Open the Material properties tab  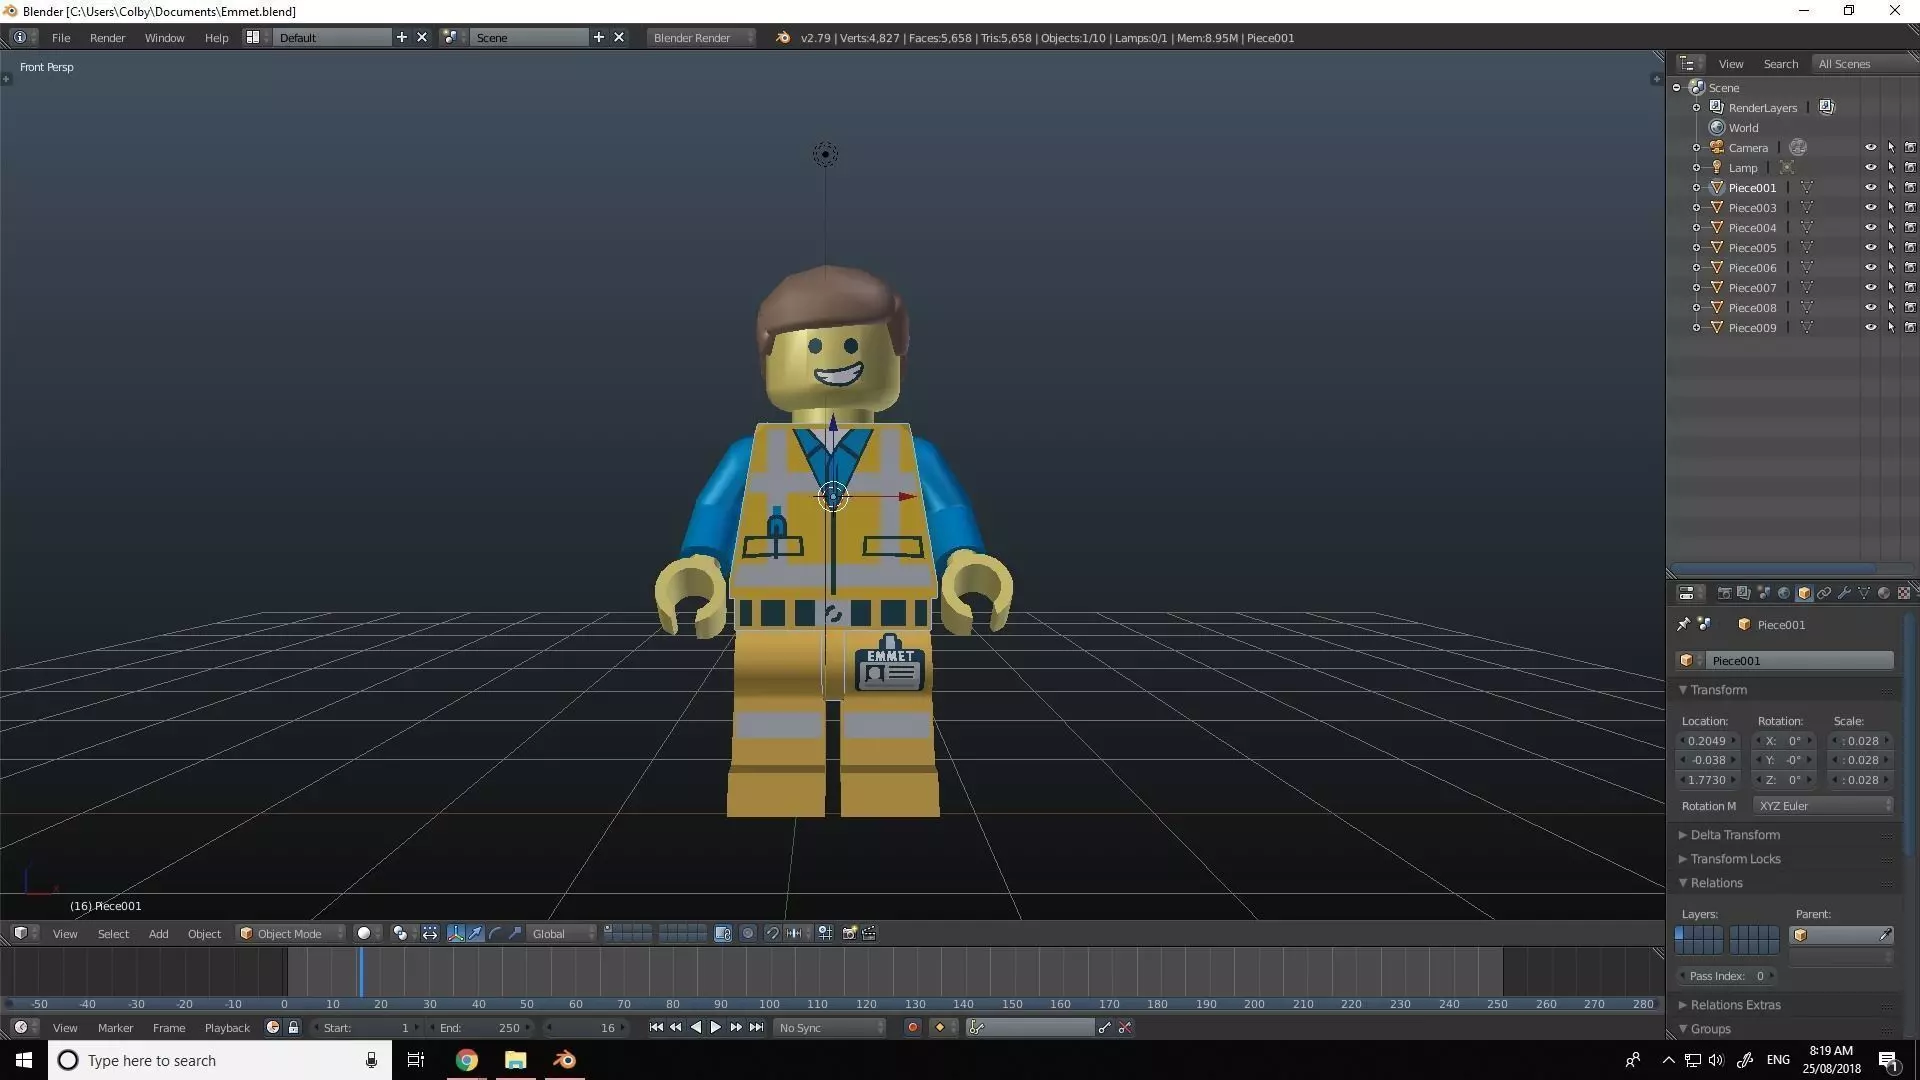(x=1884, y=593)
